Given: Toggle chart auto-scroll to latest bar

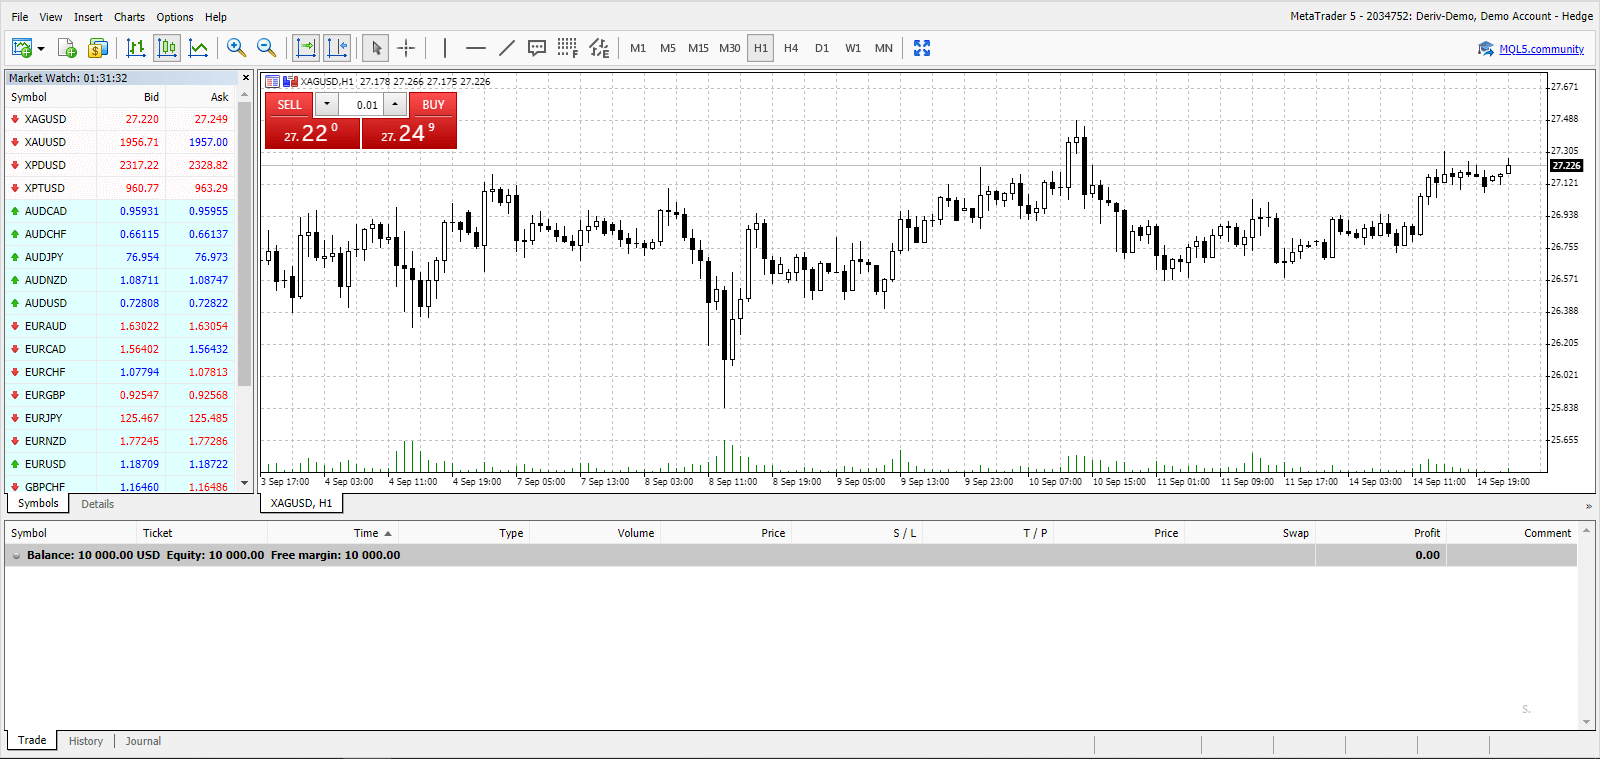Looking at the screenshot, I should [306, 48].
